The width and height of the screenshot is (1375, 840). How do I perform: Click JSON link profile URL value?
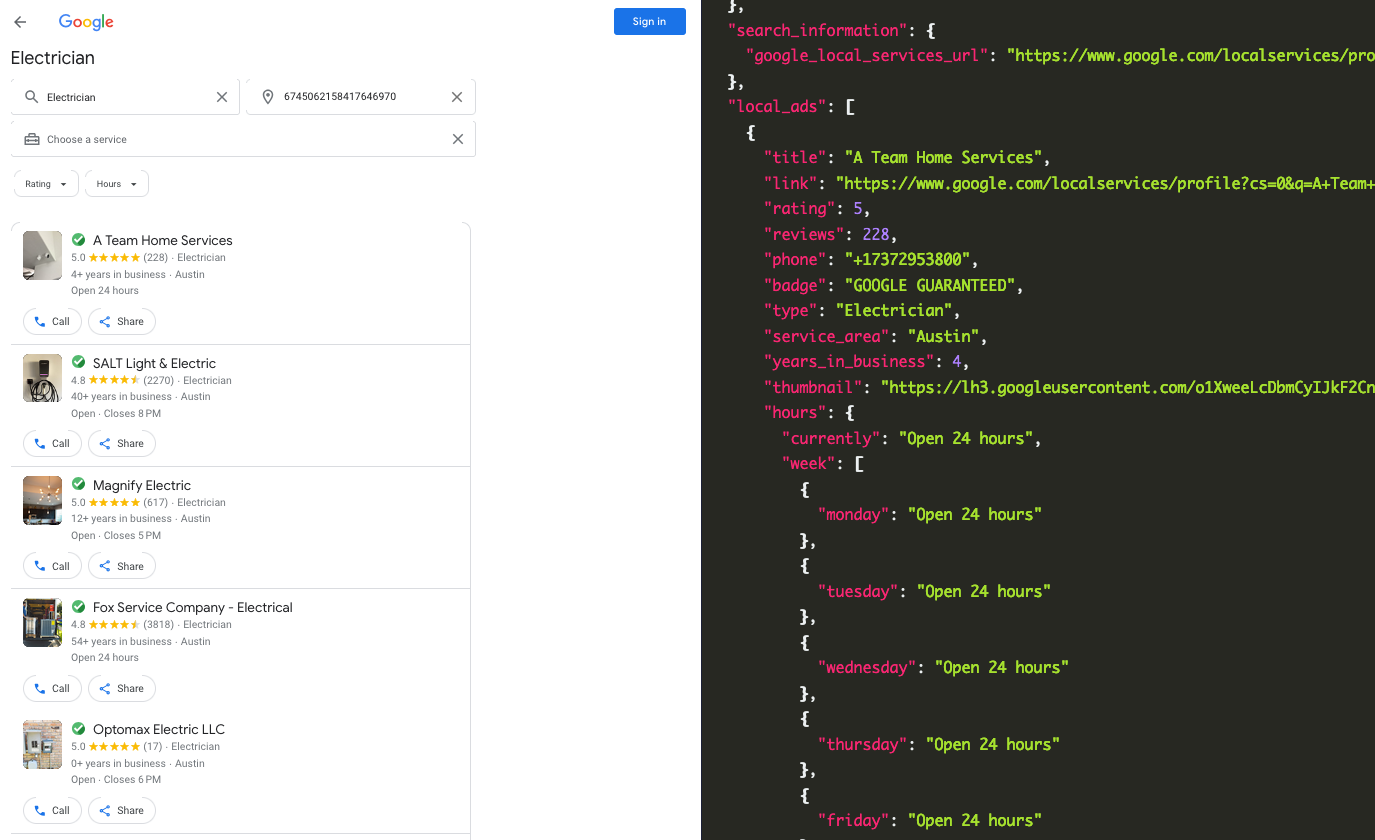coord(1105,183)
